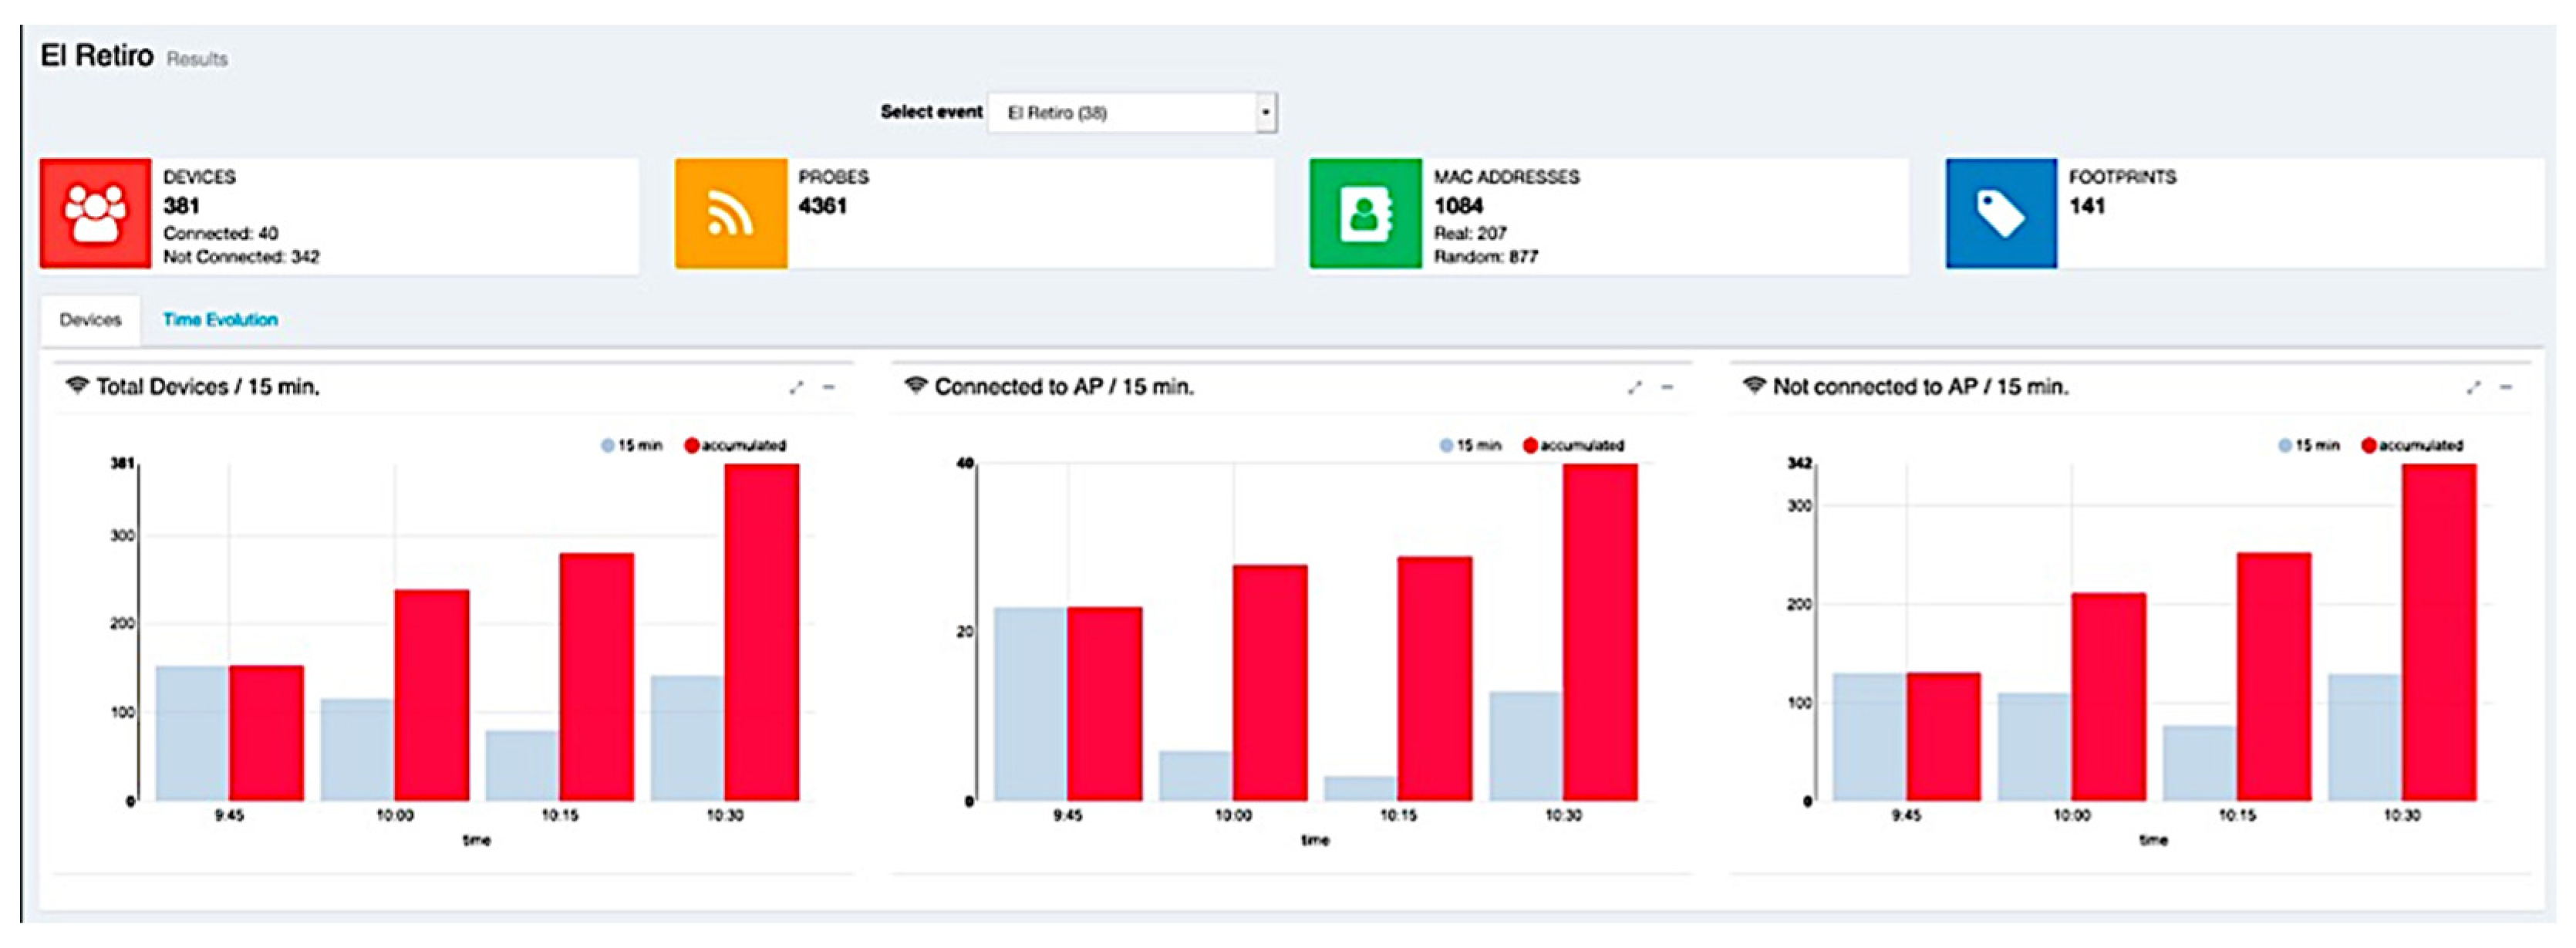Click 15 min legend dot in Not connected chart
This screenshot has height=948, width=2576.
[2285, 445]
